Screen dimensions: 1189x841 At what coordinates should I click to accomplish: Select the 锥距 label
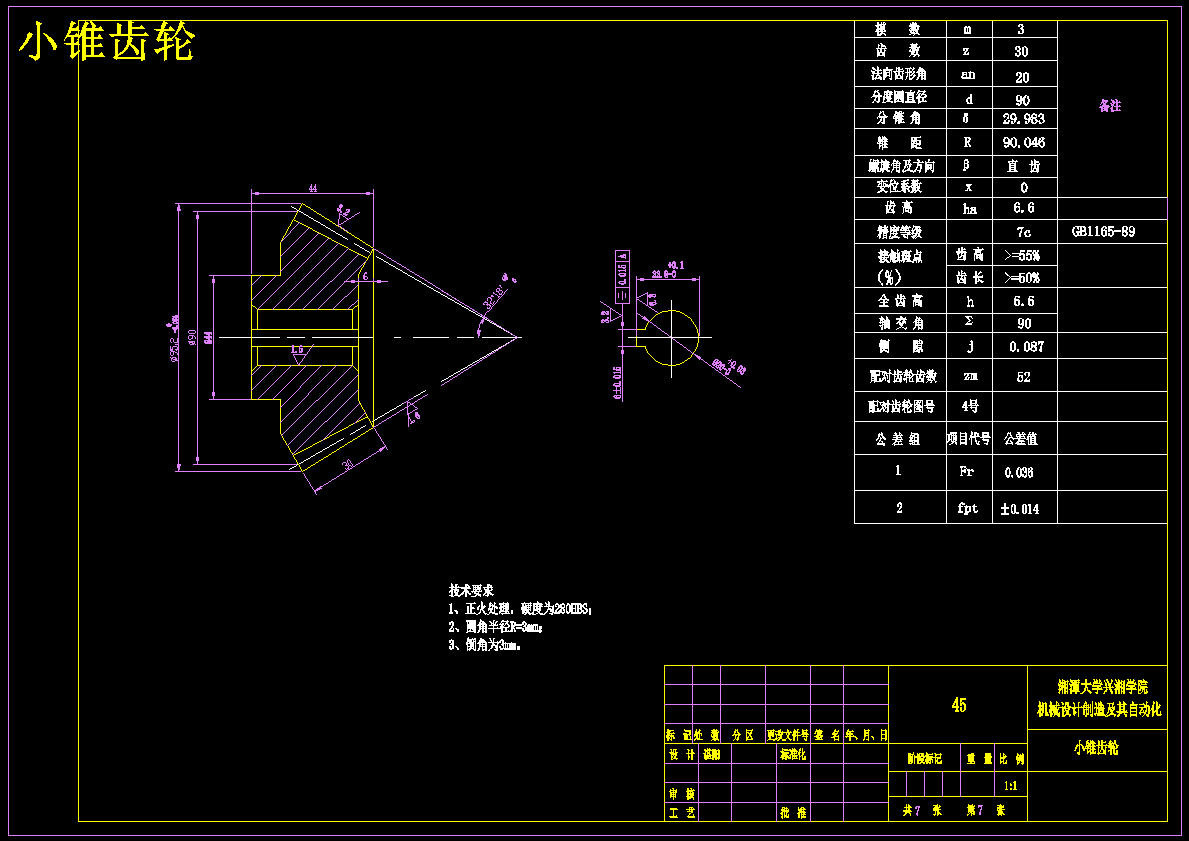pyautogui.click(x=899, y=143)
